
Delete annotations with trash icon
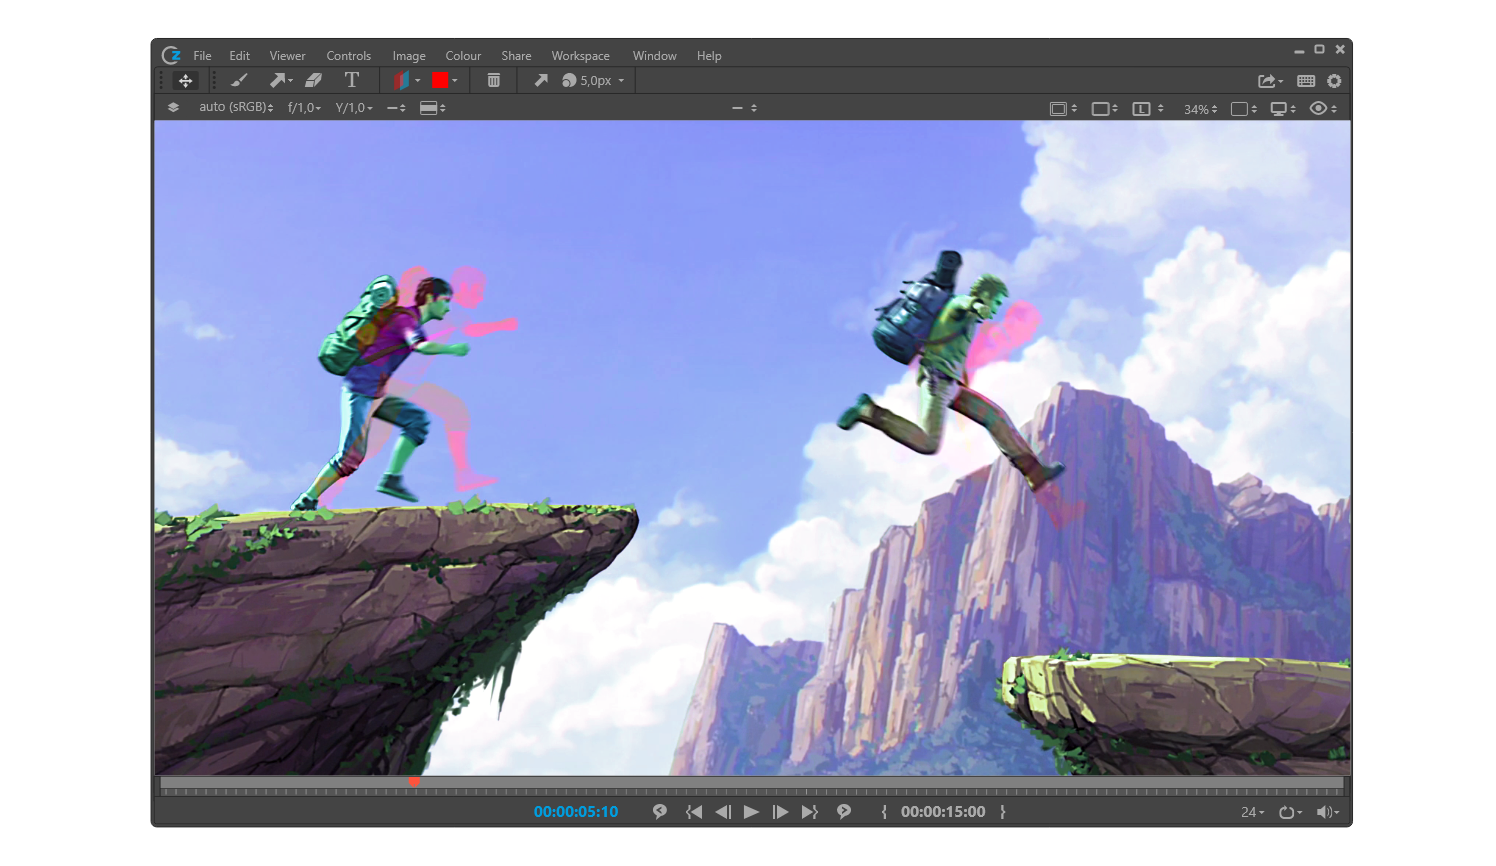coord(493,80)
